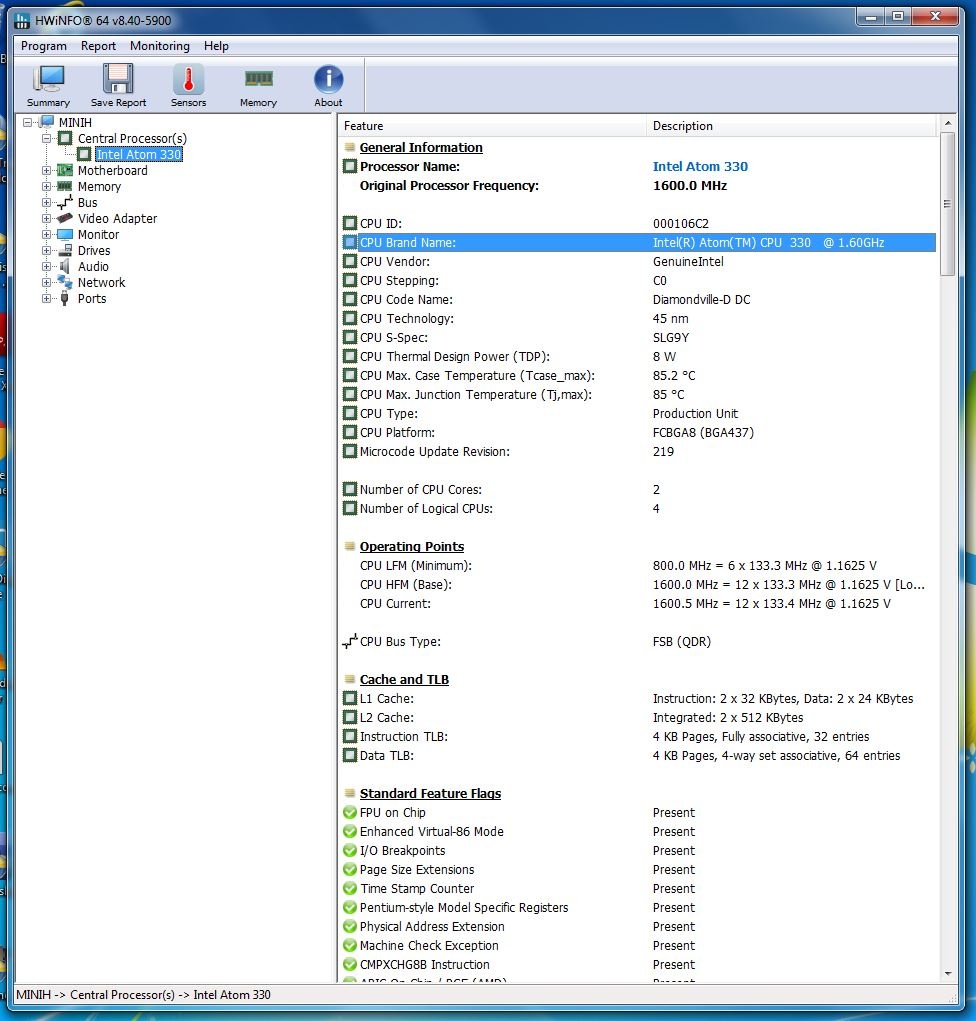The height and width of the screenshot is (1021, 976).
Task: Click the SLG9Y S-Spec value
Action: 671,337
